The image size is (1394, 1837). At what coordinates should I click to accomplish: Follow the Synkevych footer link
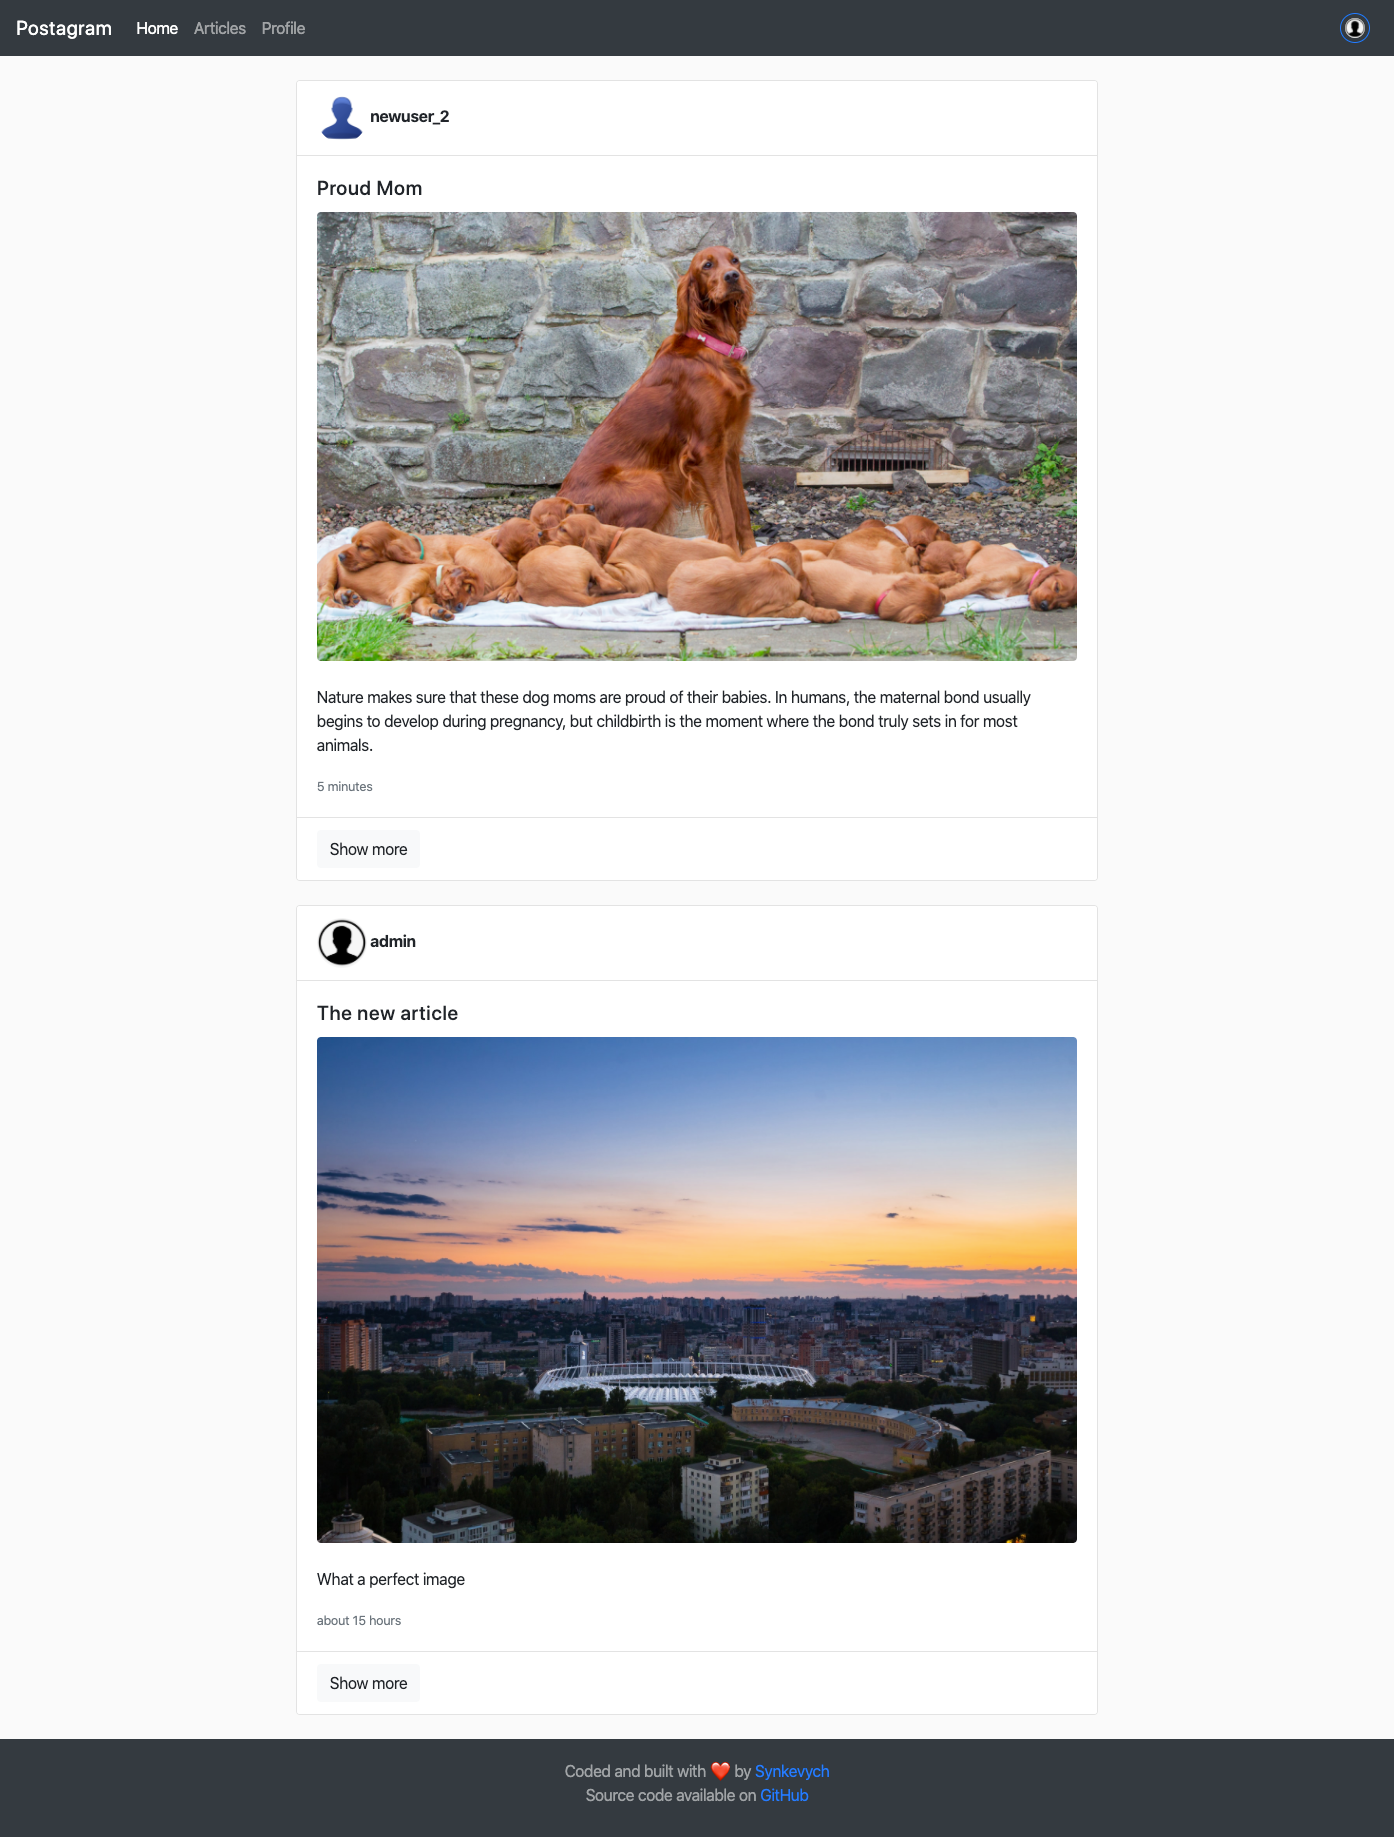(x=792, y=1771)
